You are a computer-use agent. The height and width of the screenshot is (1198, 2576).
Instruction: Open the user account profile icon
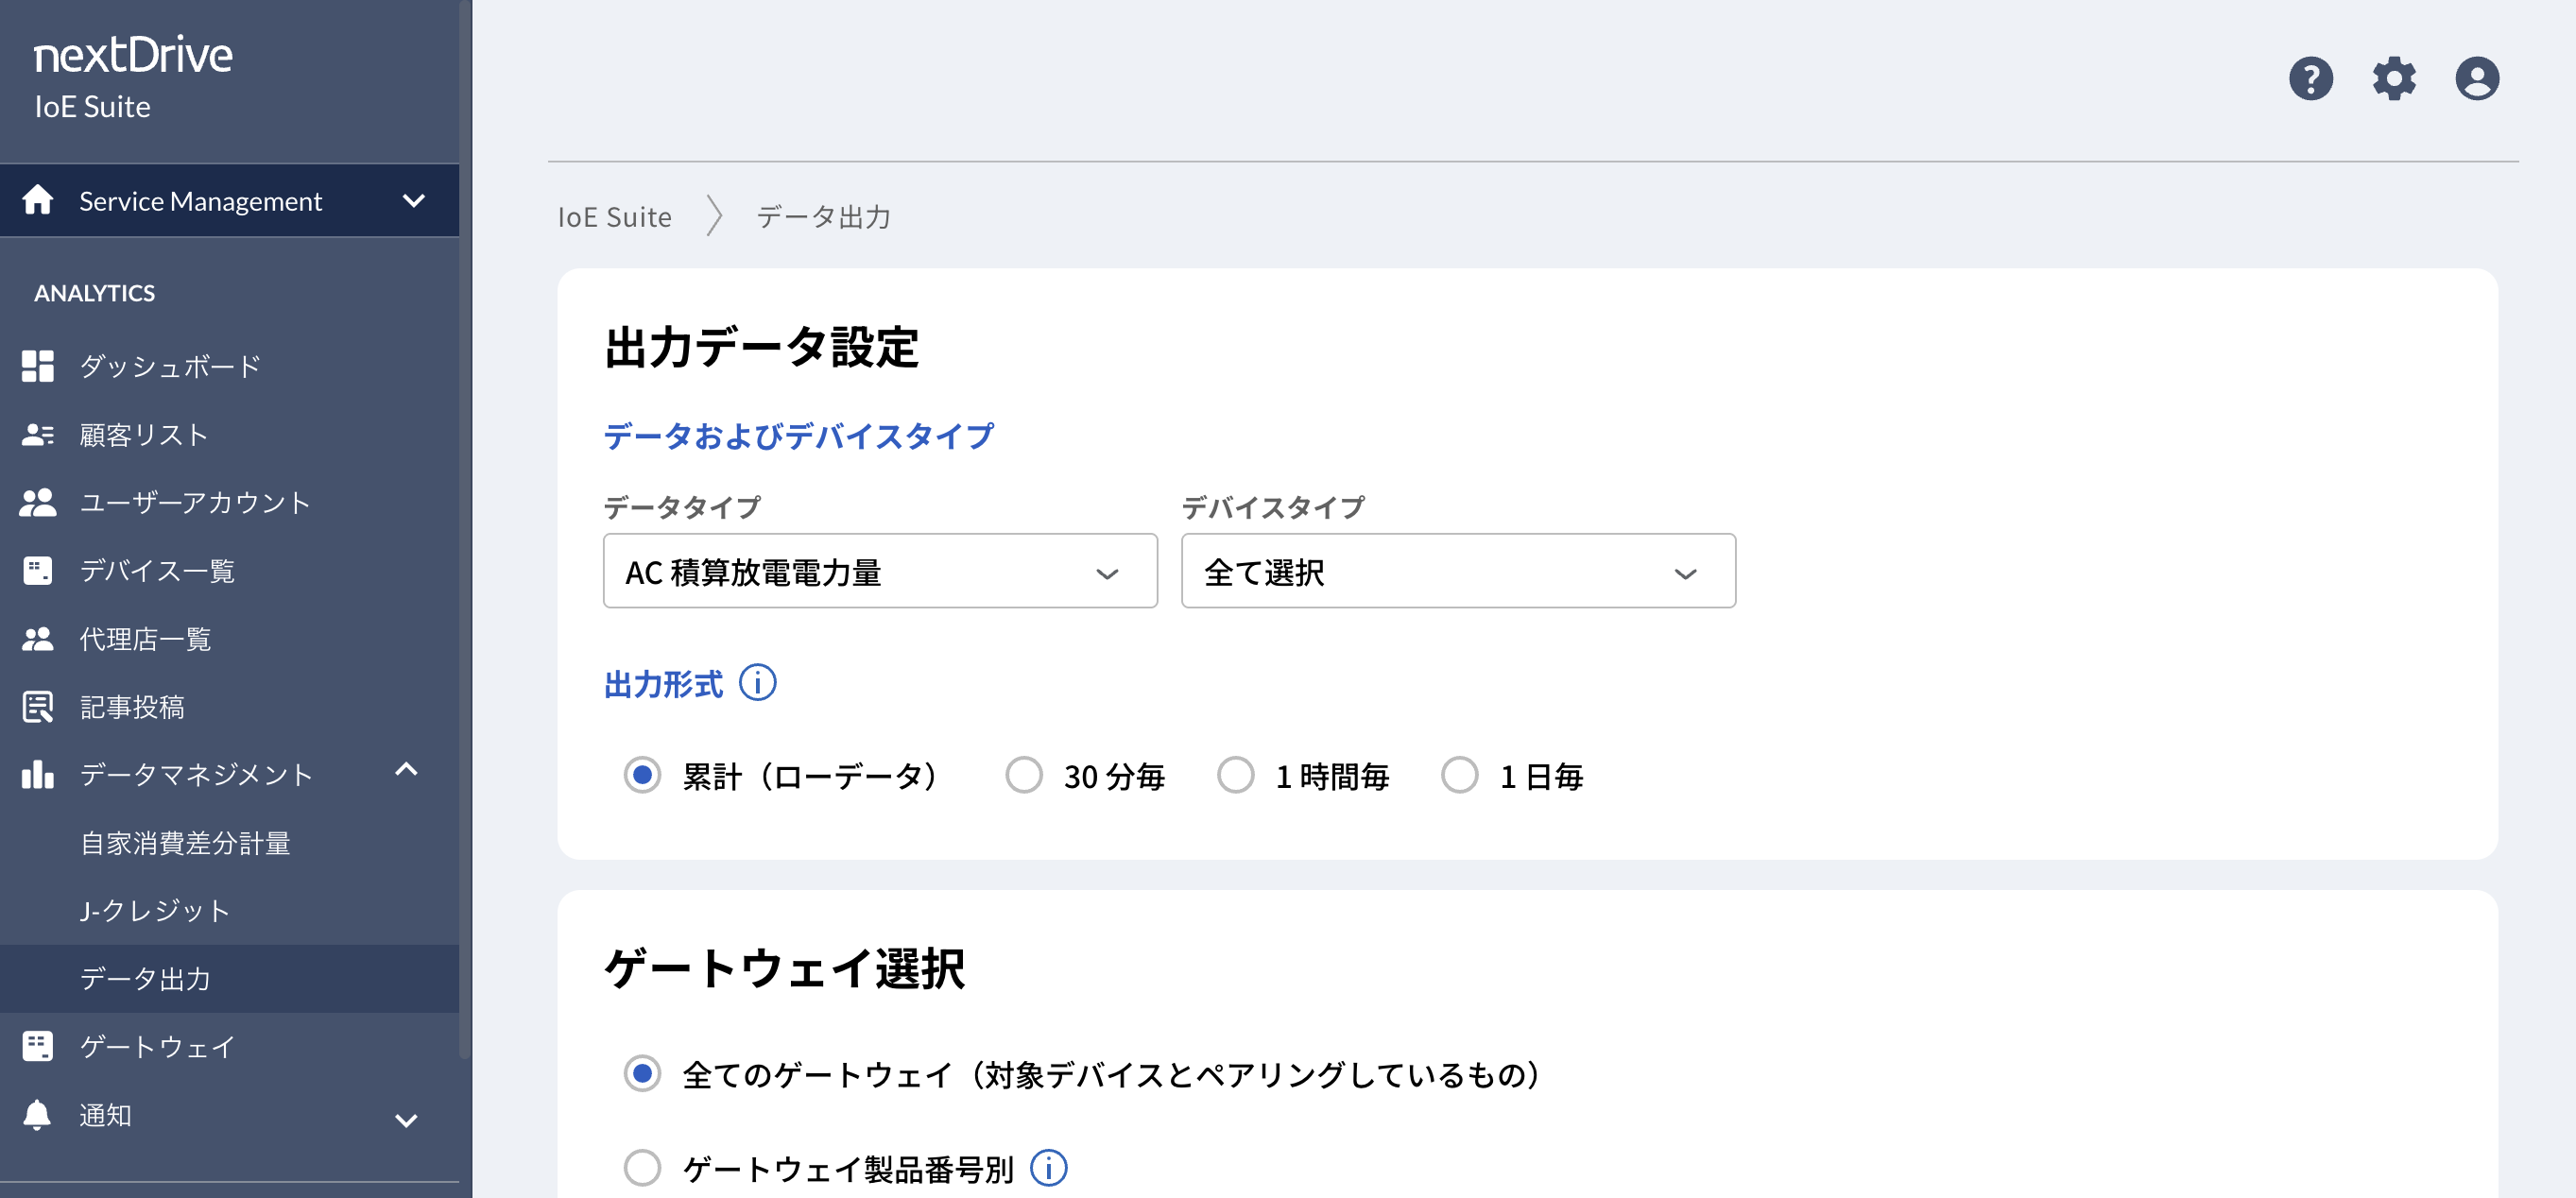(2476, 78)
